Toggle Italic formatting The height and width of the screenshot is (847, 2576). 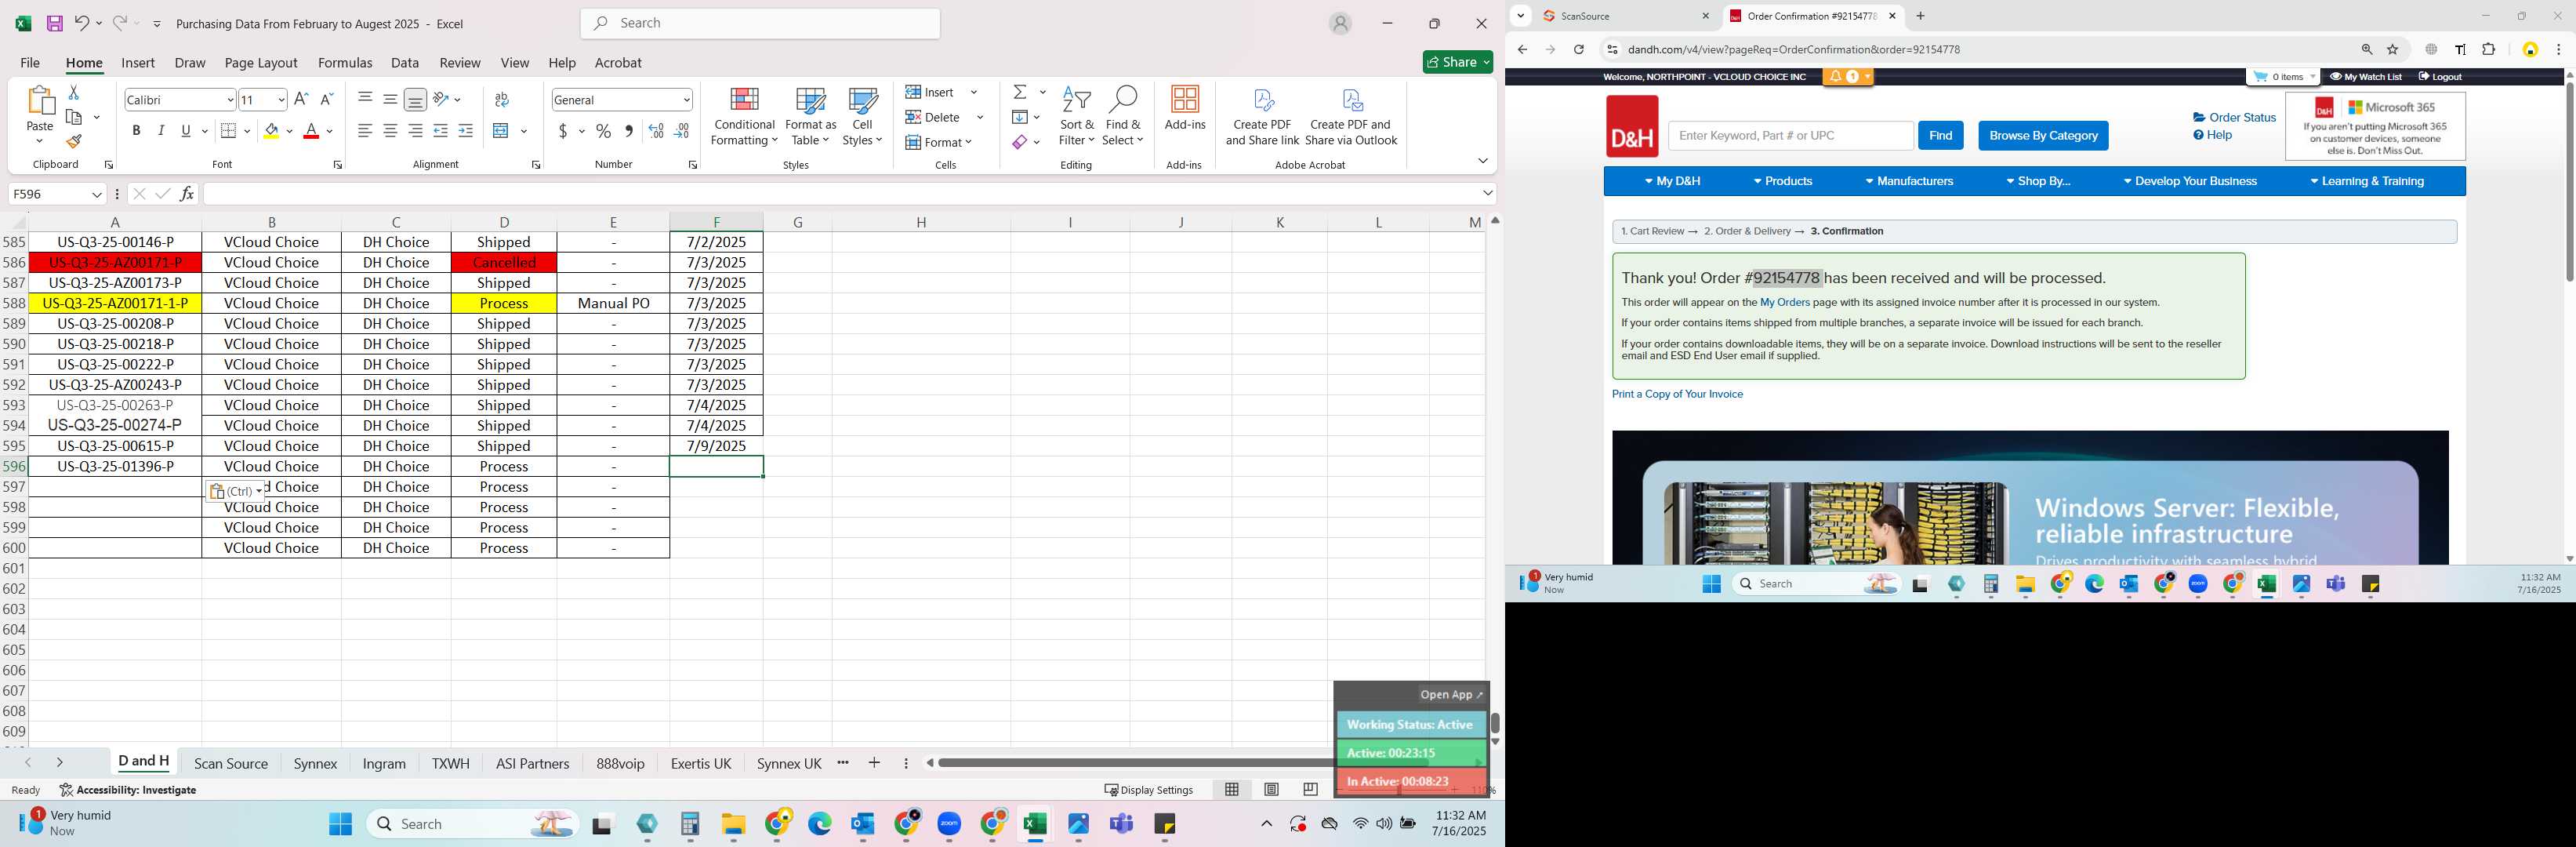pyautogui.click(x=161, y=131)
